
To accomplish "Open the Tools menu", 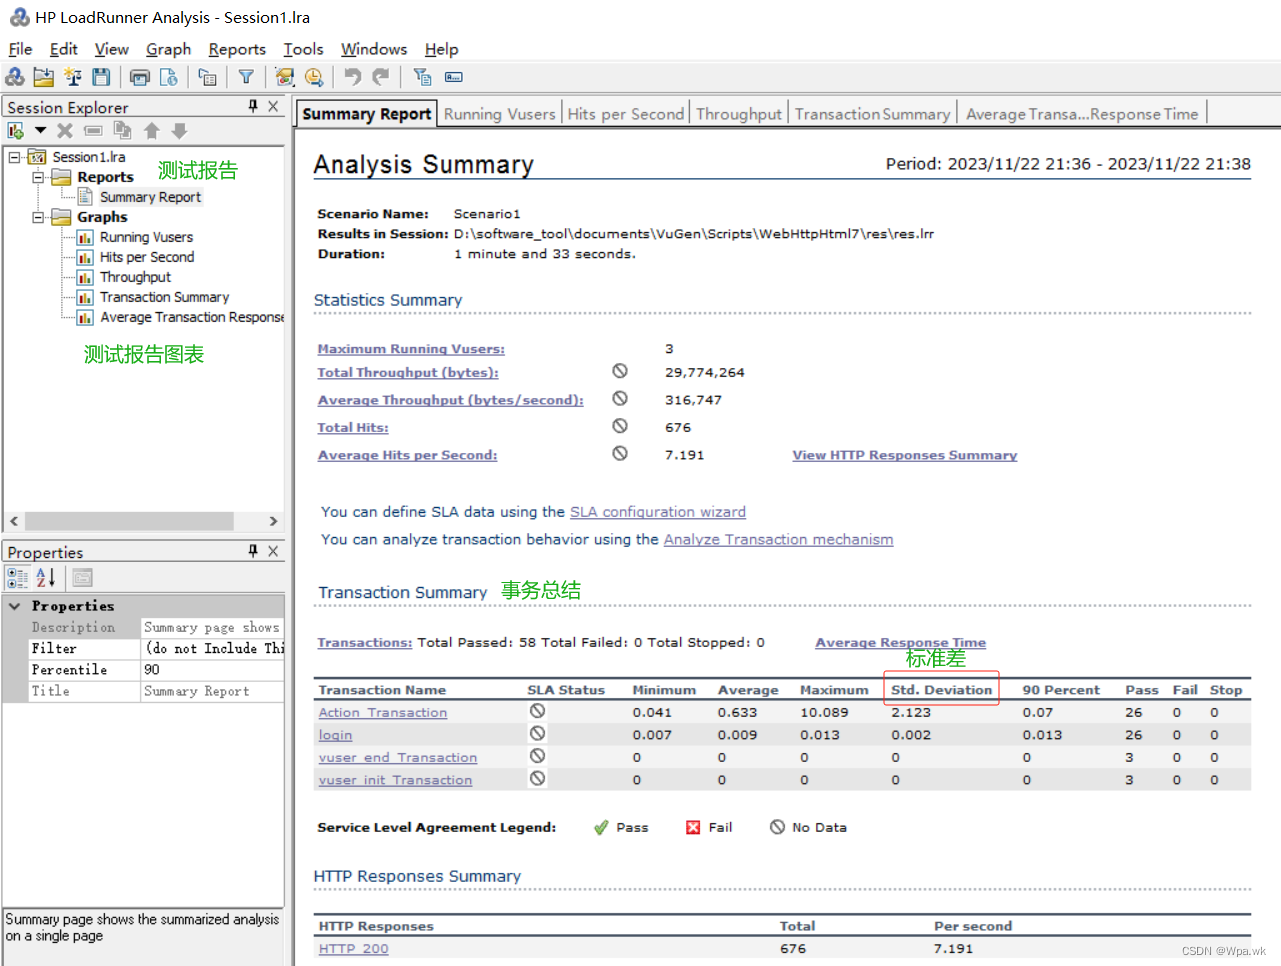I will coord(303,49).
